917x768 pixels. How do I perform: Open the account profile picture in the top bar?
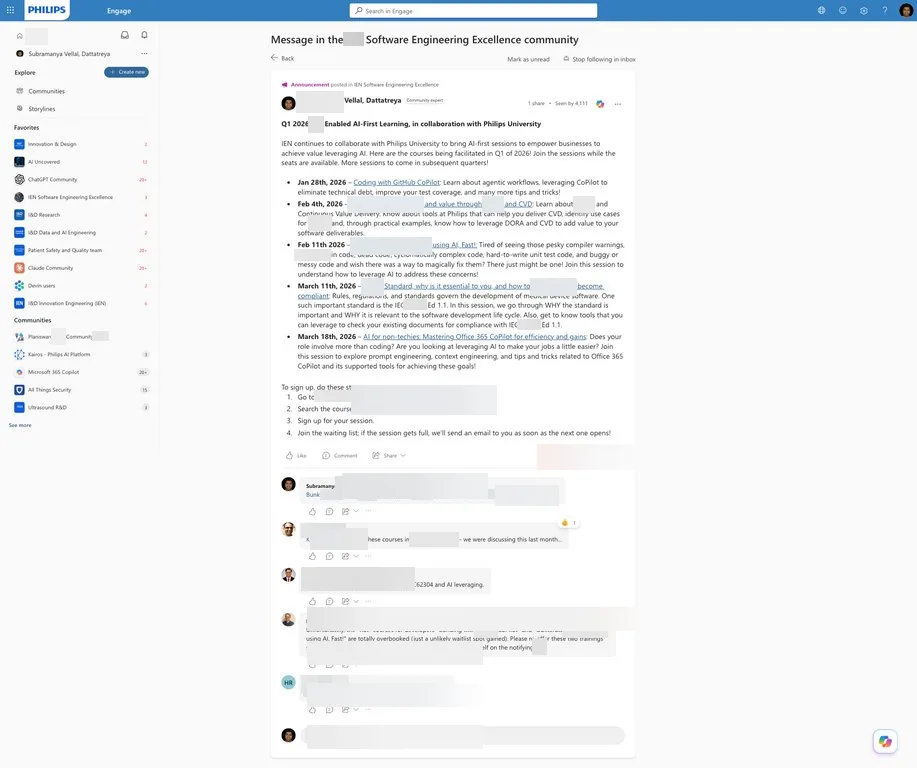click(906, 11)
